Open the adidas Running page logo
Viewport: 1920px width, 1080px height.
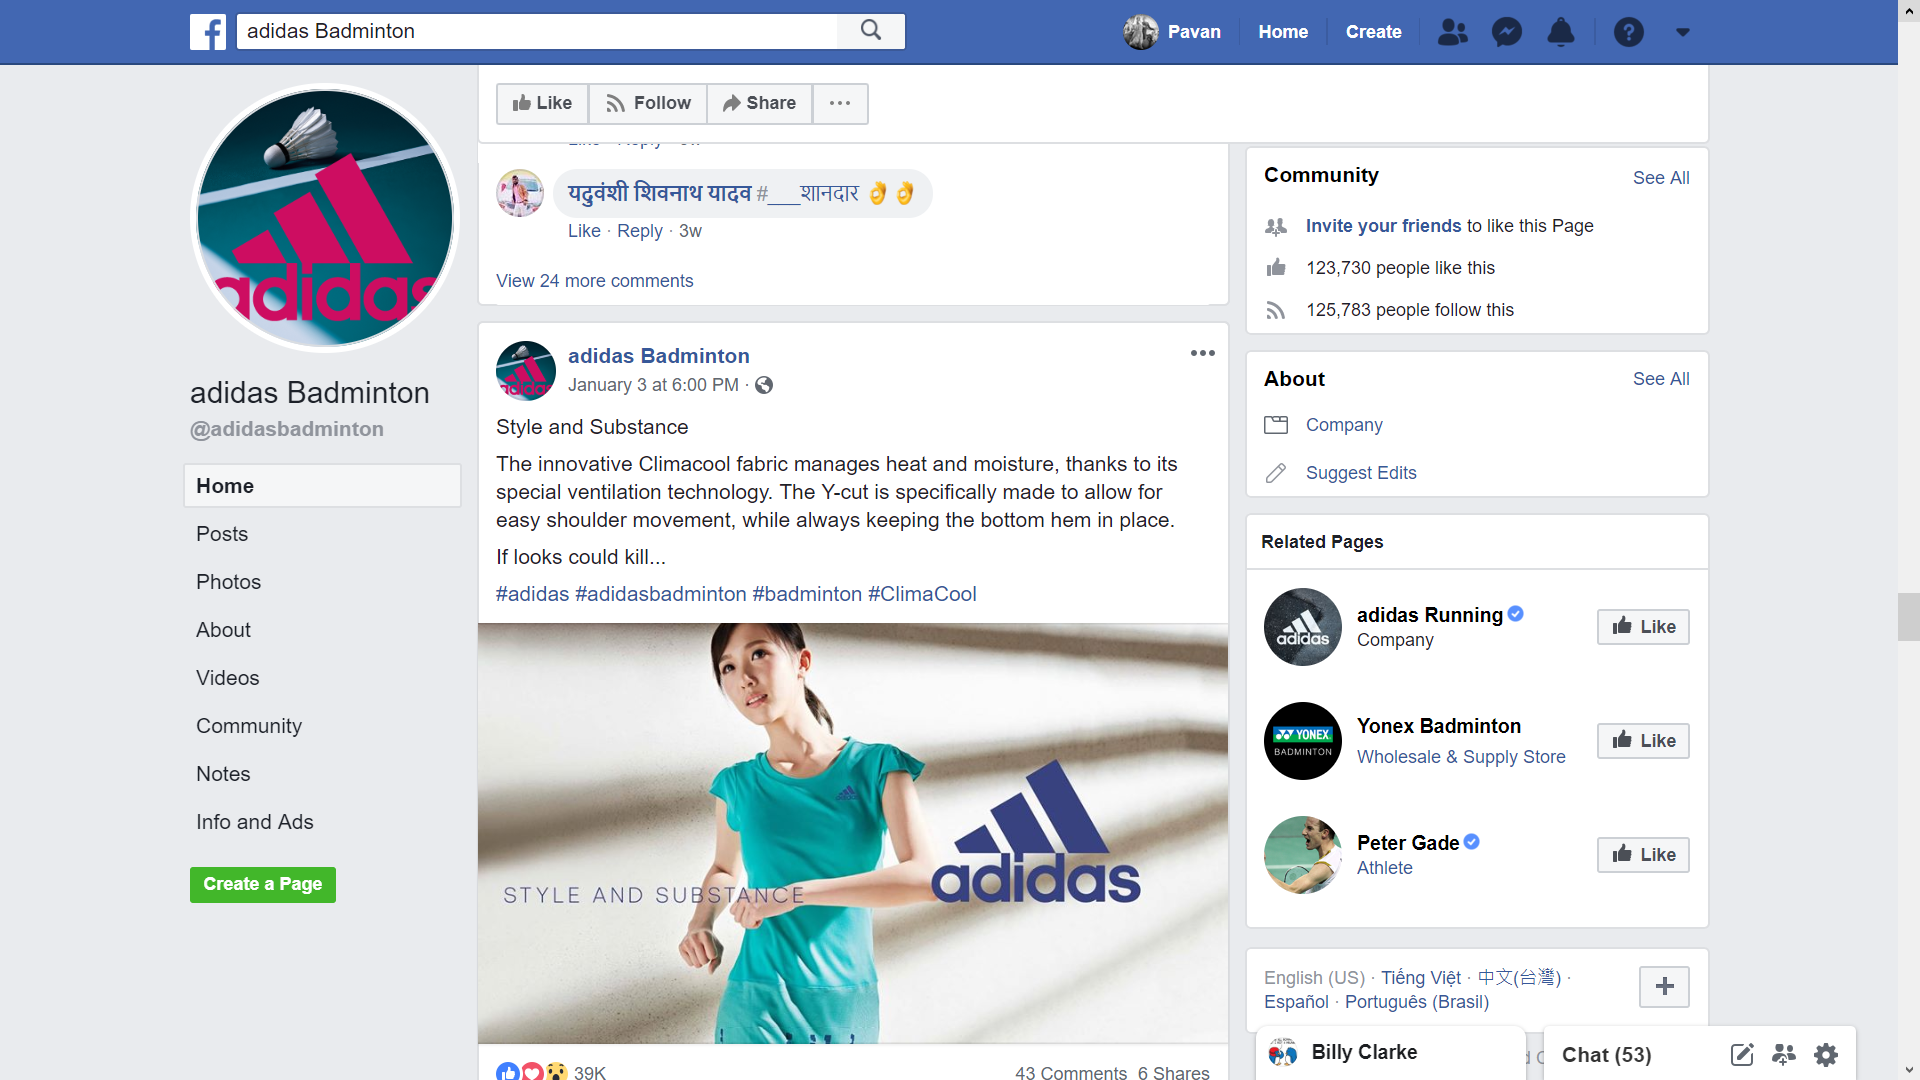tap(1302, 627)
